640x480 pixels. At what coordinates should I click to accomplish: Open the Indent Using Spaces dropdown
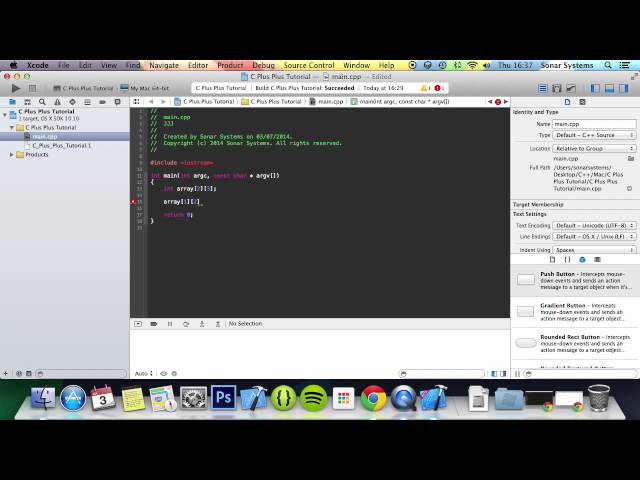[594, 249]
